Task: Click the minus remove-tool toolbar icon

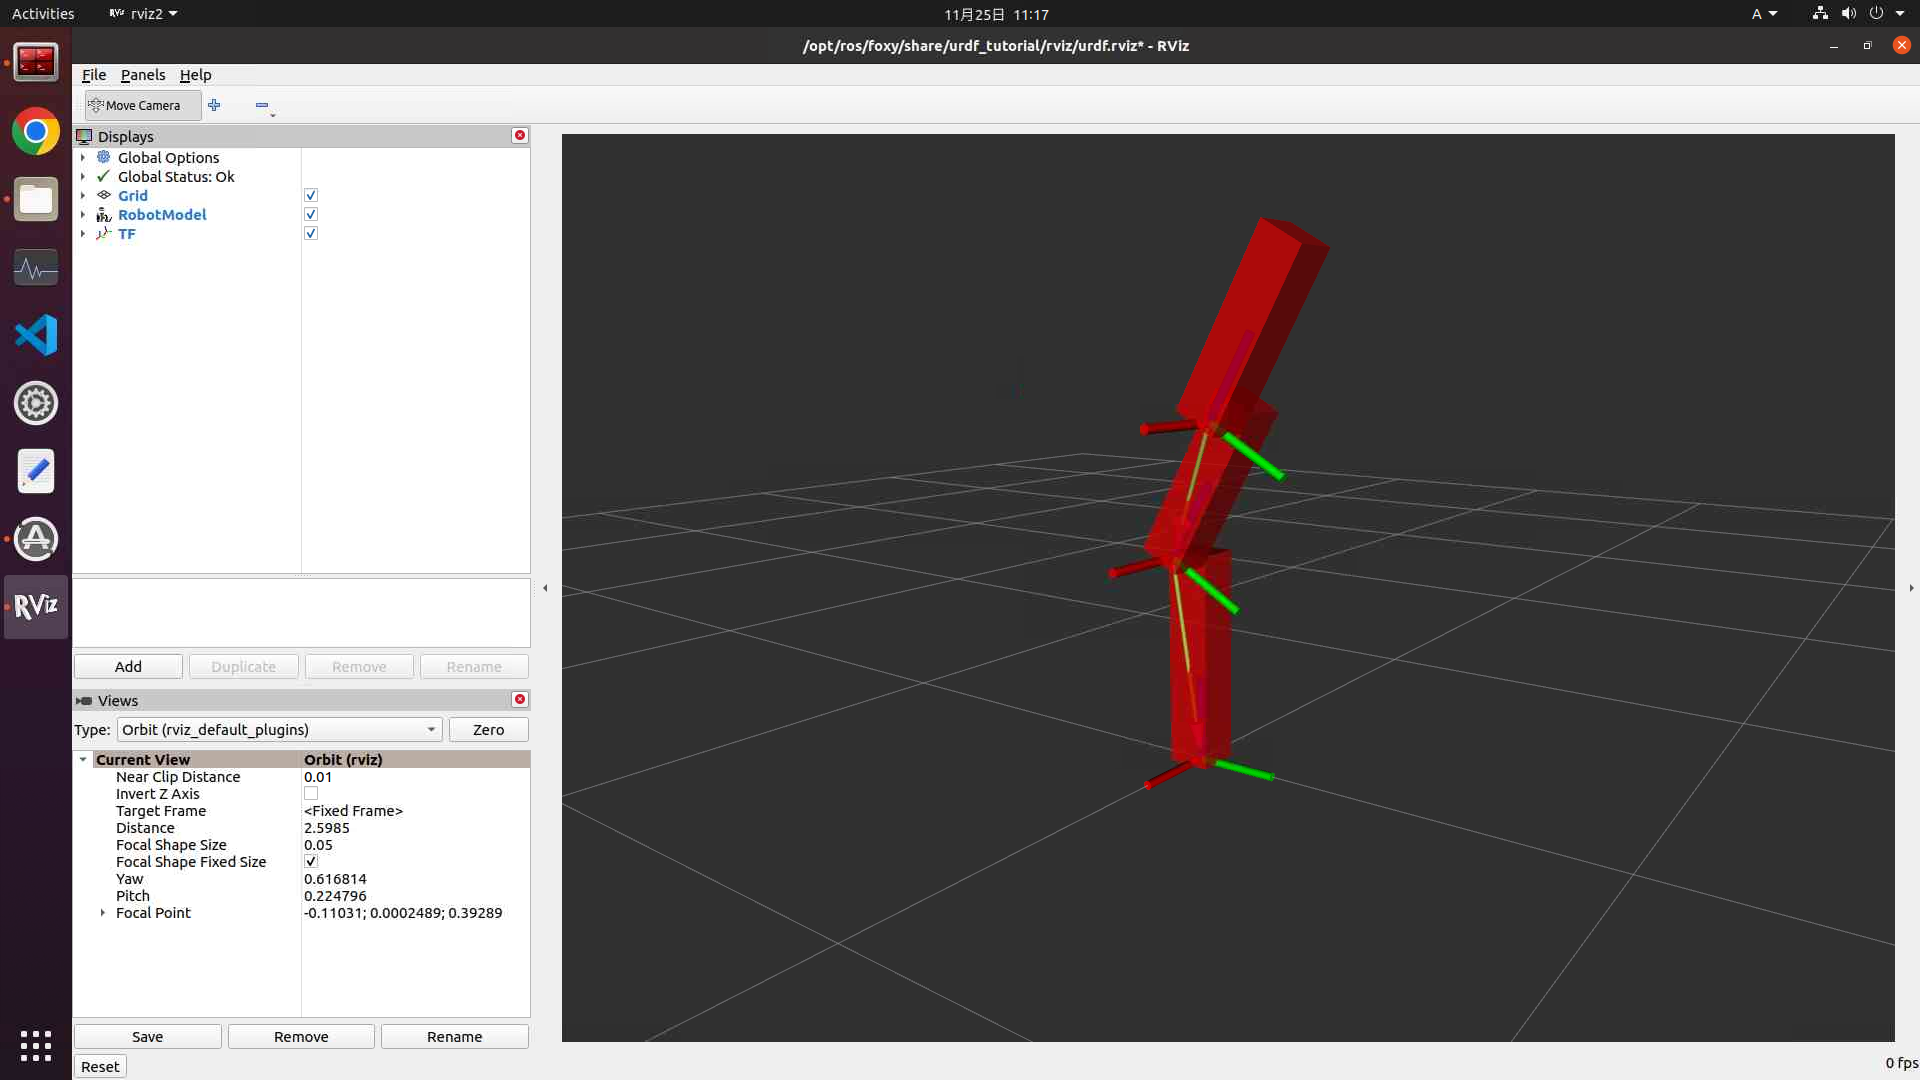Action: (x=262, y=105)
